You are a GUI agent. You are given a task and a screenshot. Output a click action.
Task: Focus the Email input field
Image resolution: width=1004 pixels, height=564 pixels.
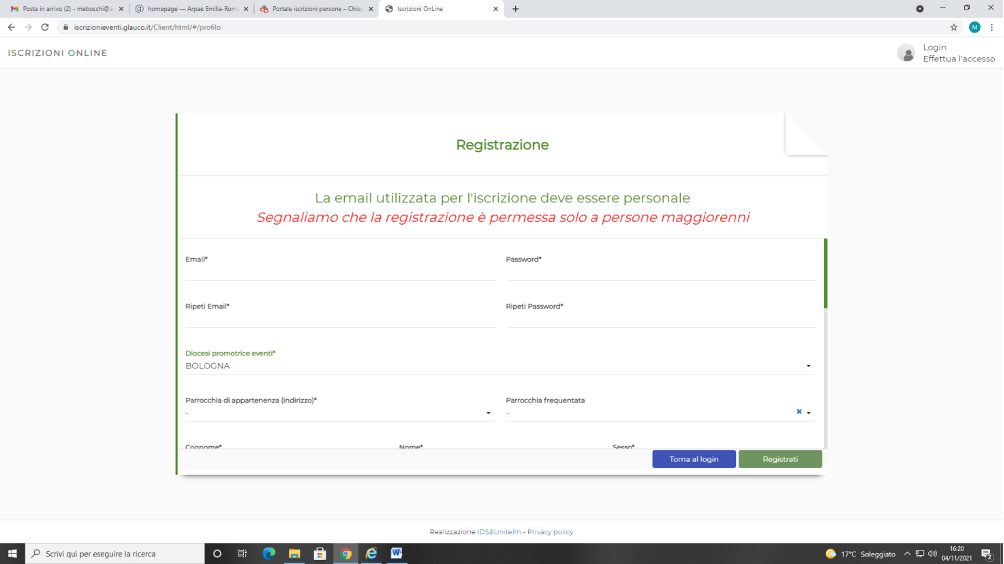(x=340, y=272)
